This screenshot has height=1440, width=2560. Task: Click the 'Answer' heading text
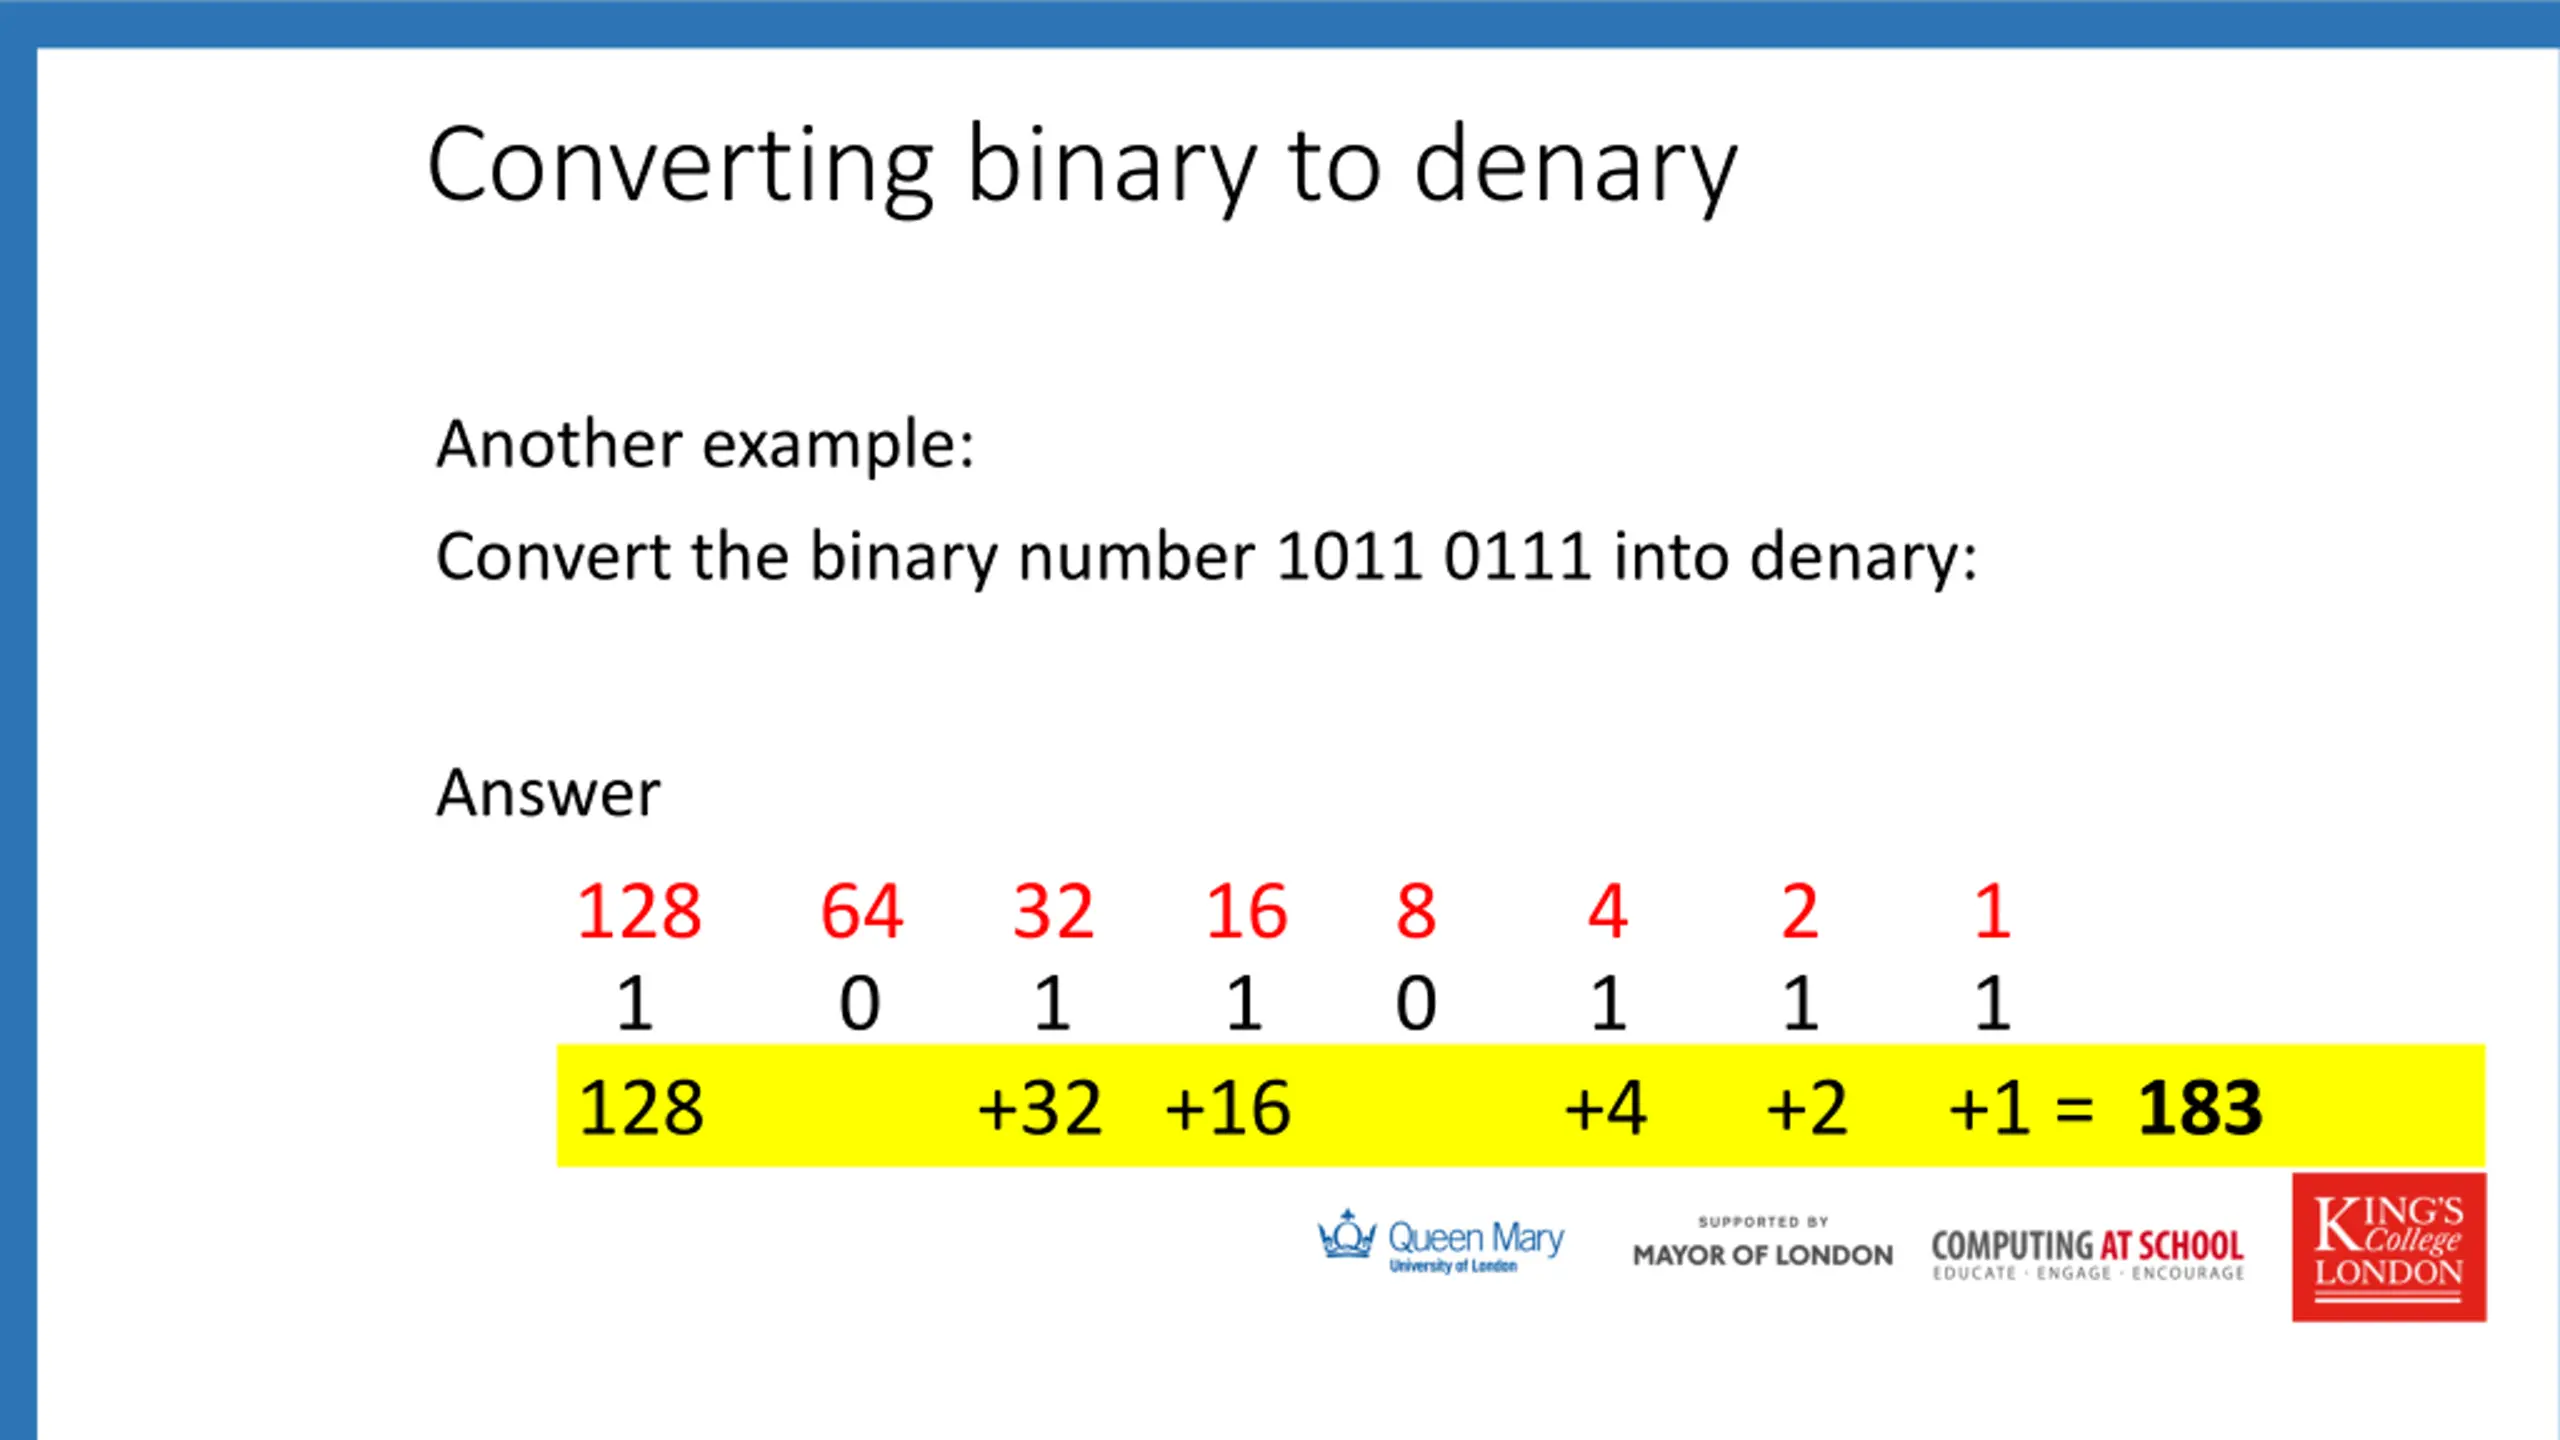548,793
